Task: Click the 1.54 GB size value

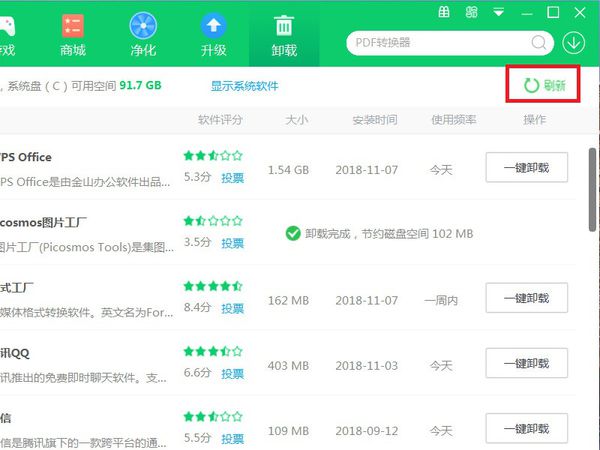Action: [288, 170]
